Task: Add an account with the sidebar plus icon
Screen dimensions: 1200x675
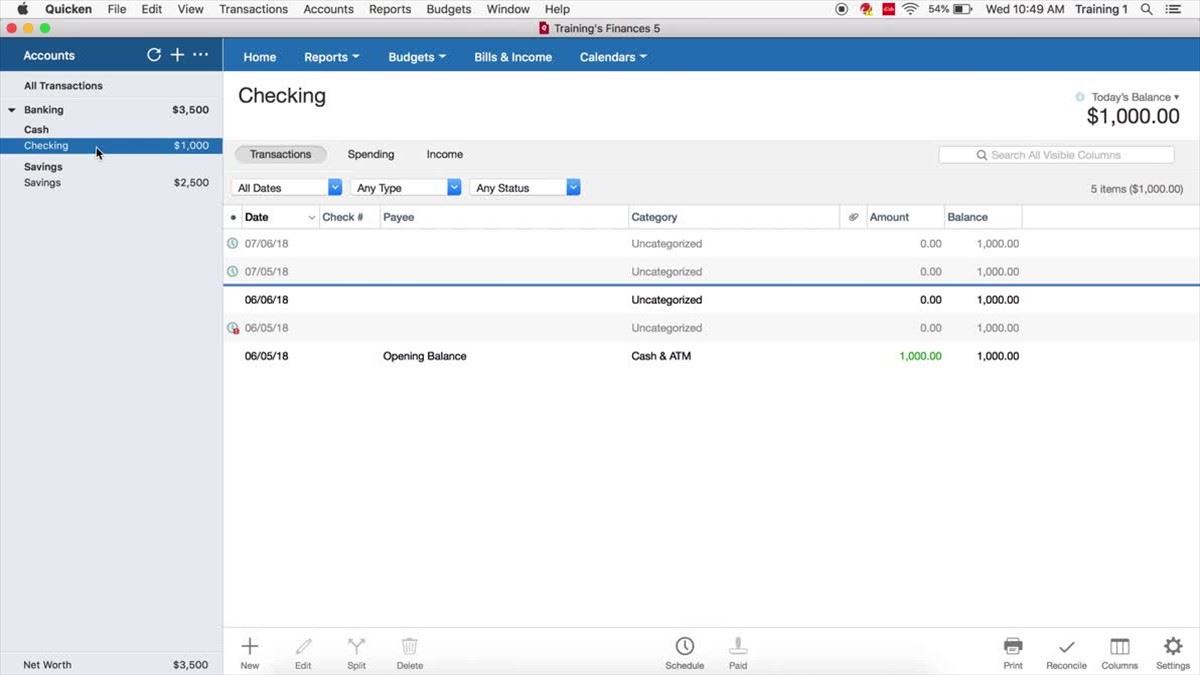Action: pos(177,55)
